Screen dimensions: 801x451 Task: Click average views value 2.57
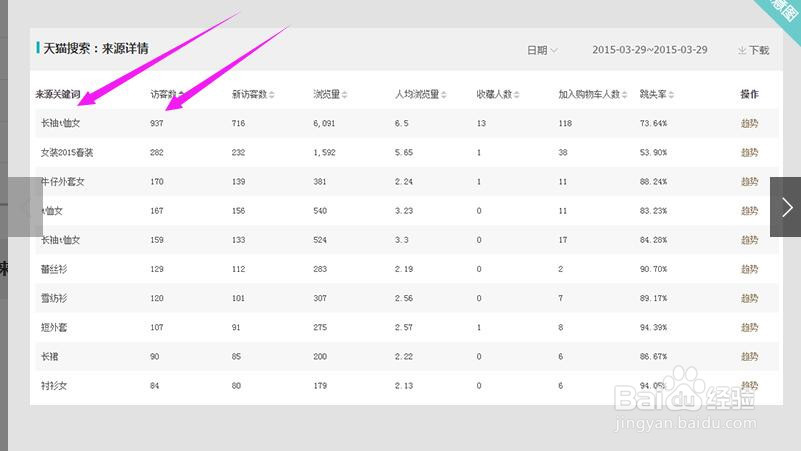click(x=404, y=327)
